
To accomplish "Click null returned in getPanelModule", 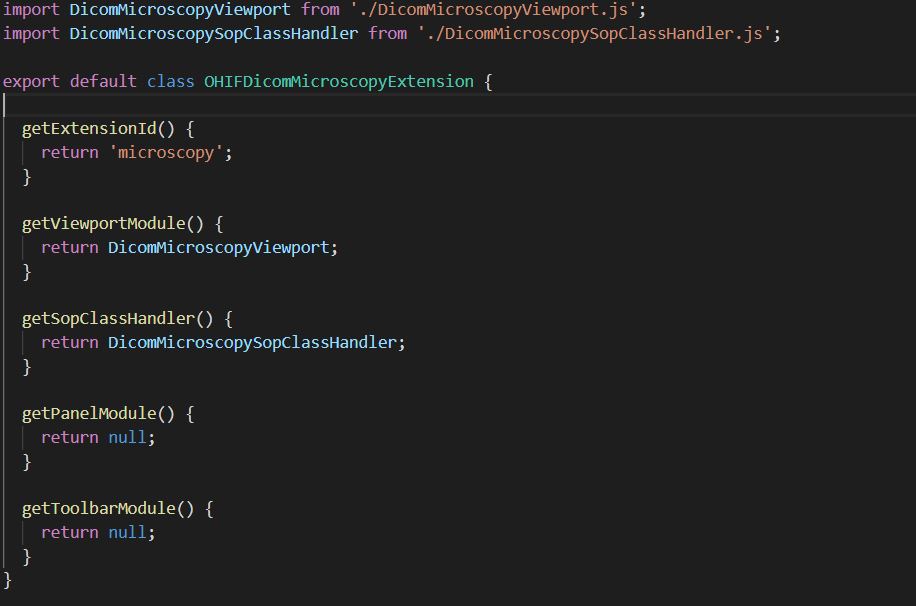I will [128, 437].
